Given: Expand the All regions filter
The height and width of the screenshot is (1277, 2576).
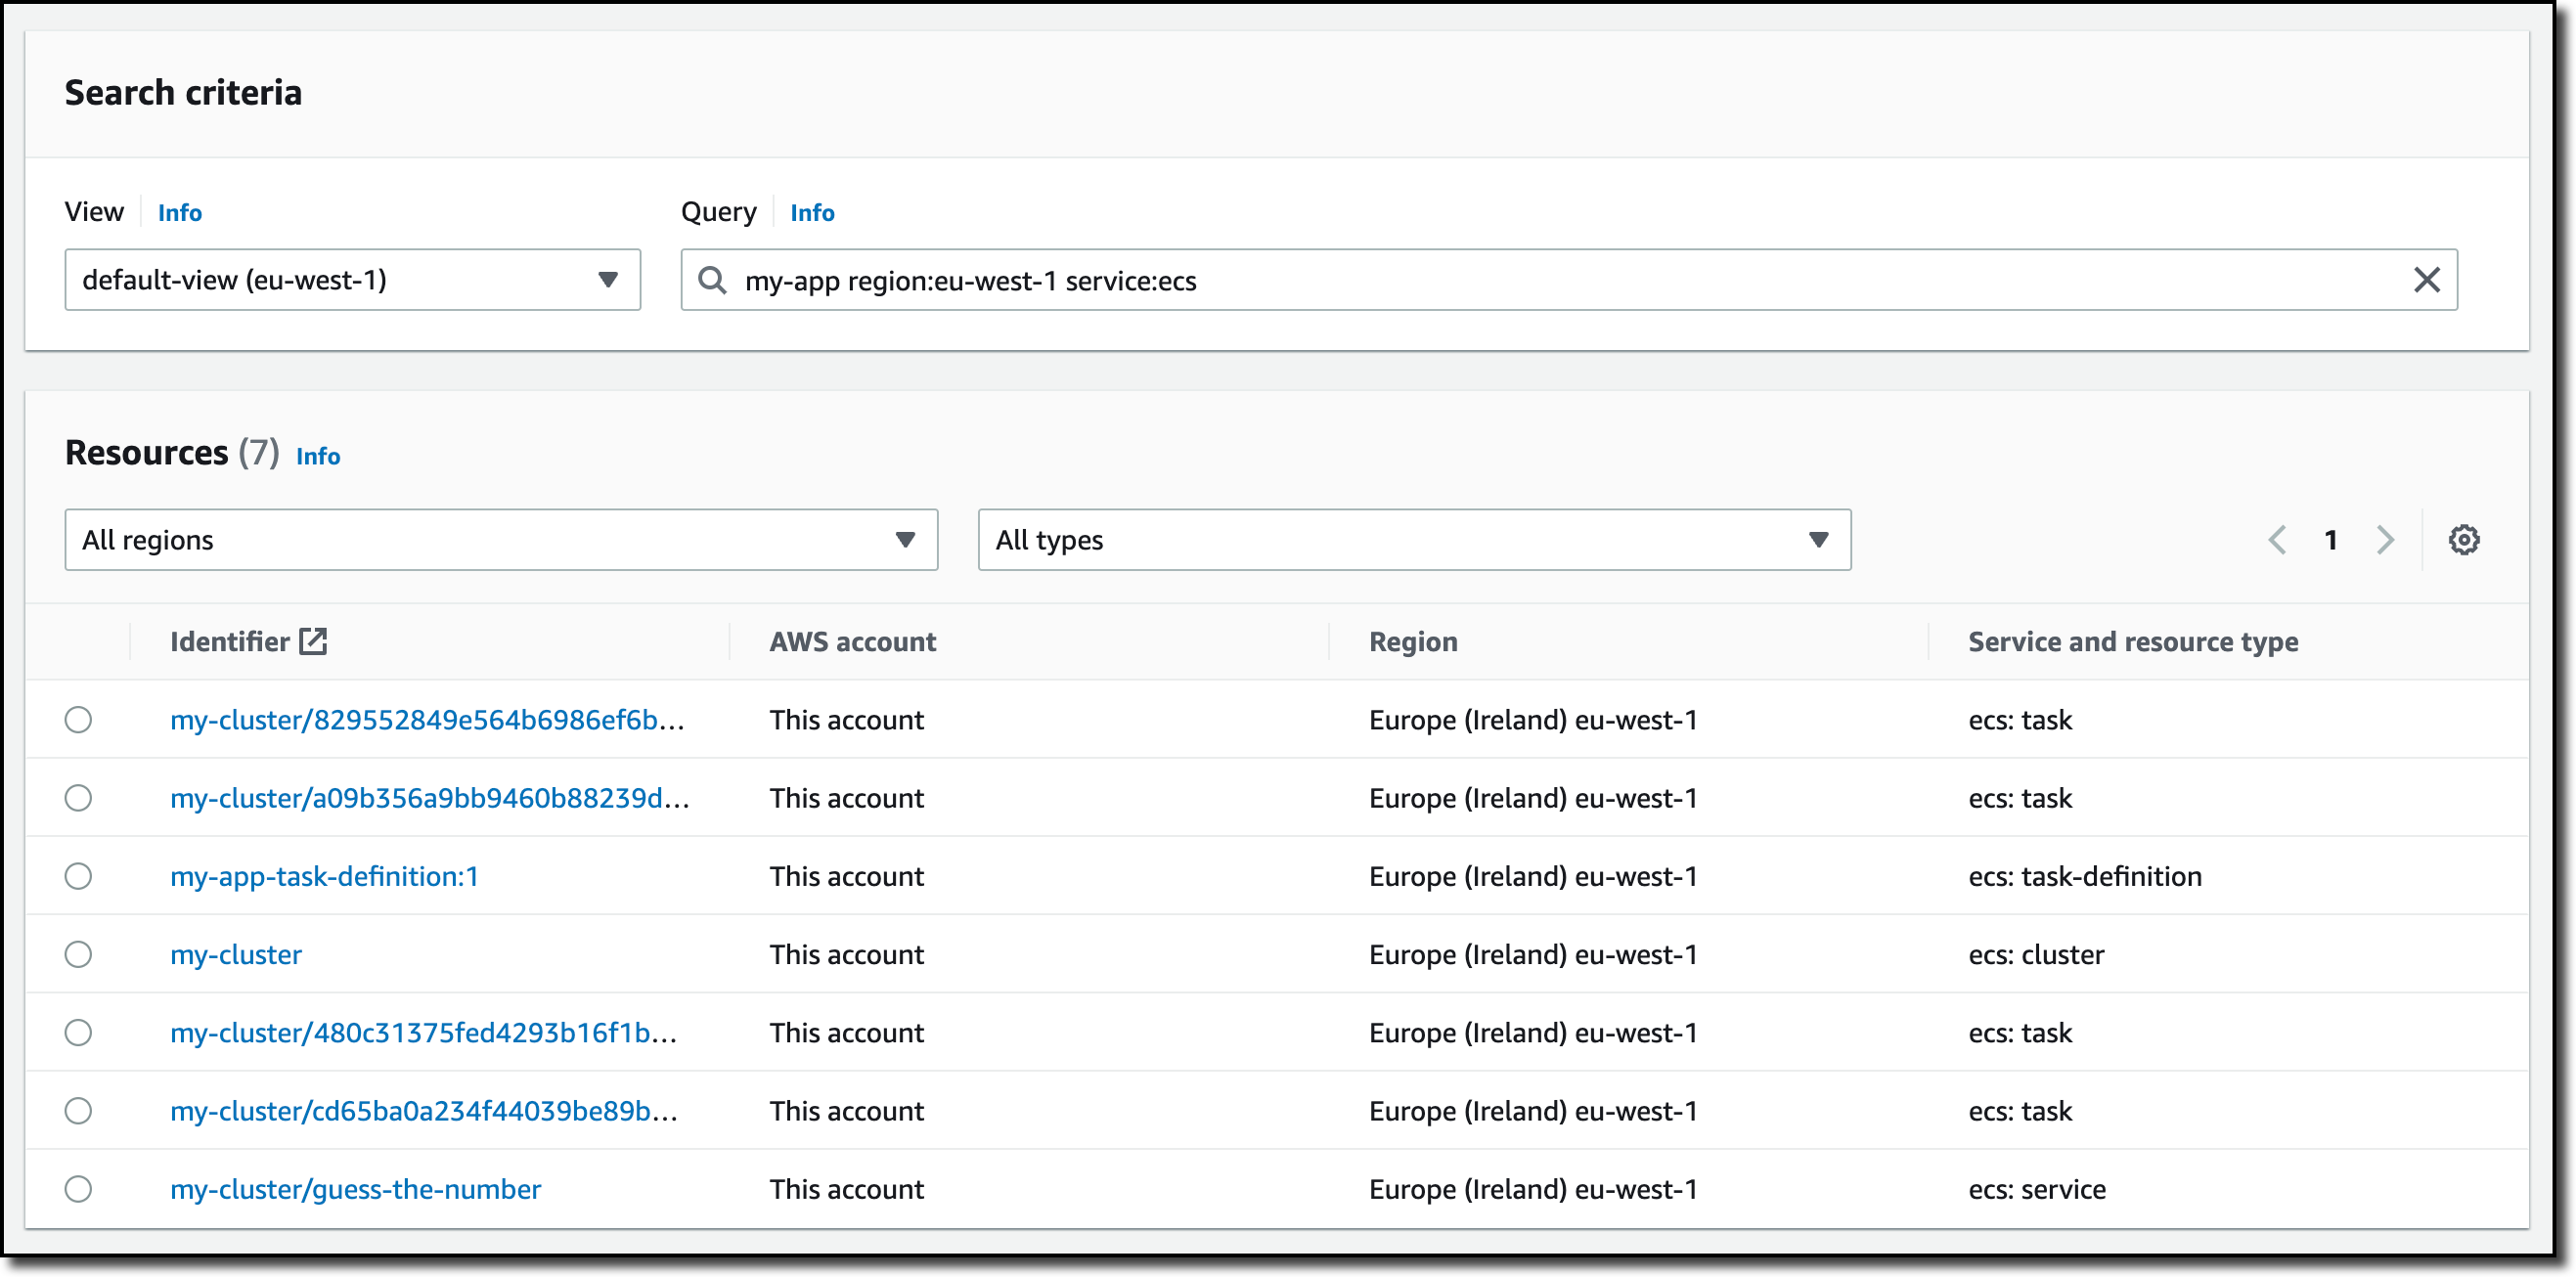Looking at the screenshot, I should (x=501, y=540).
